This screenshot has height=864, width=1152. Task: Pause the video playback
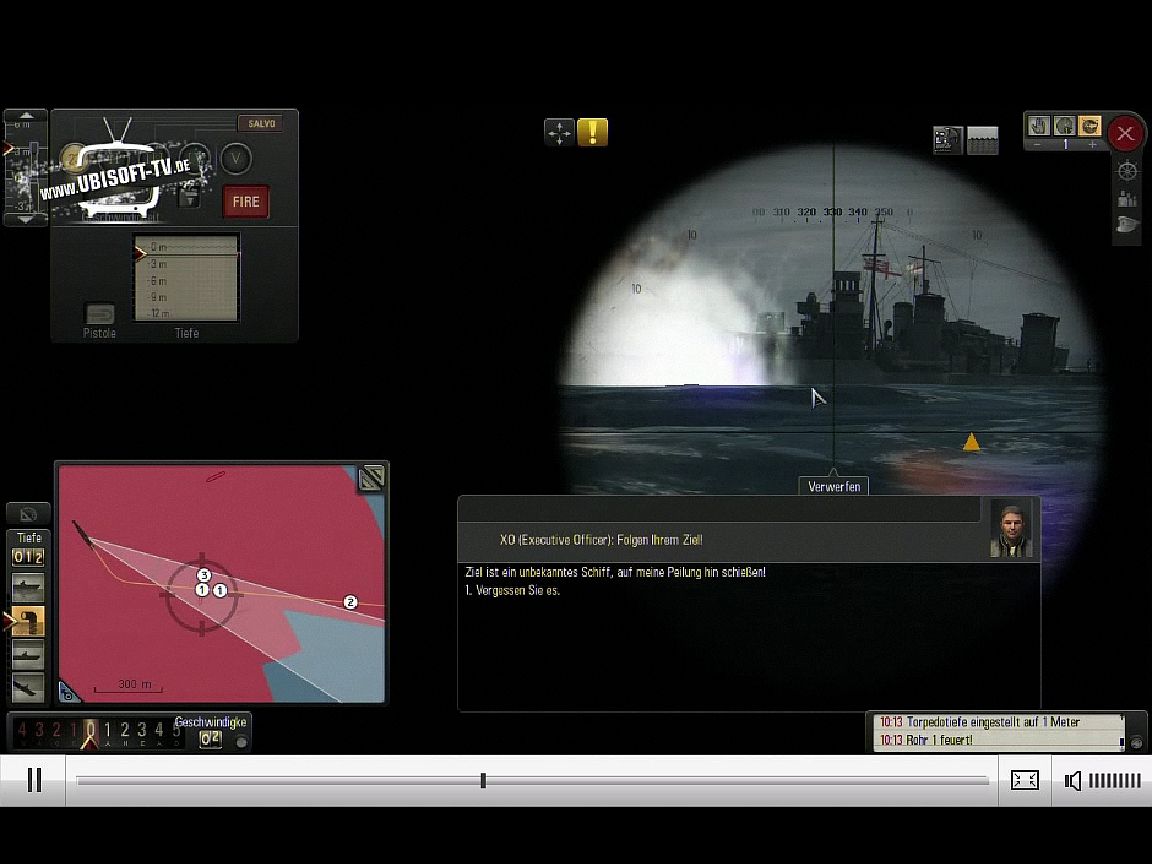point(34,780)
